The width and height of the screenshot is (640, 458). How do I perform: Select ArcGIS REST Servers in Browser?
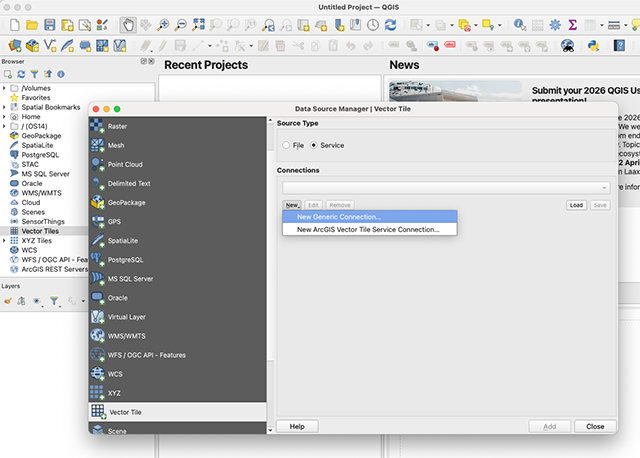54,269
